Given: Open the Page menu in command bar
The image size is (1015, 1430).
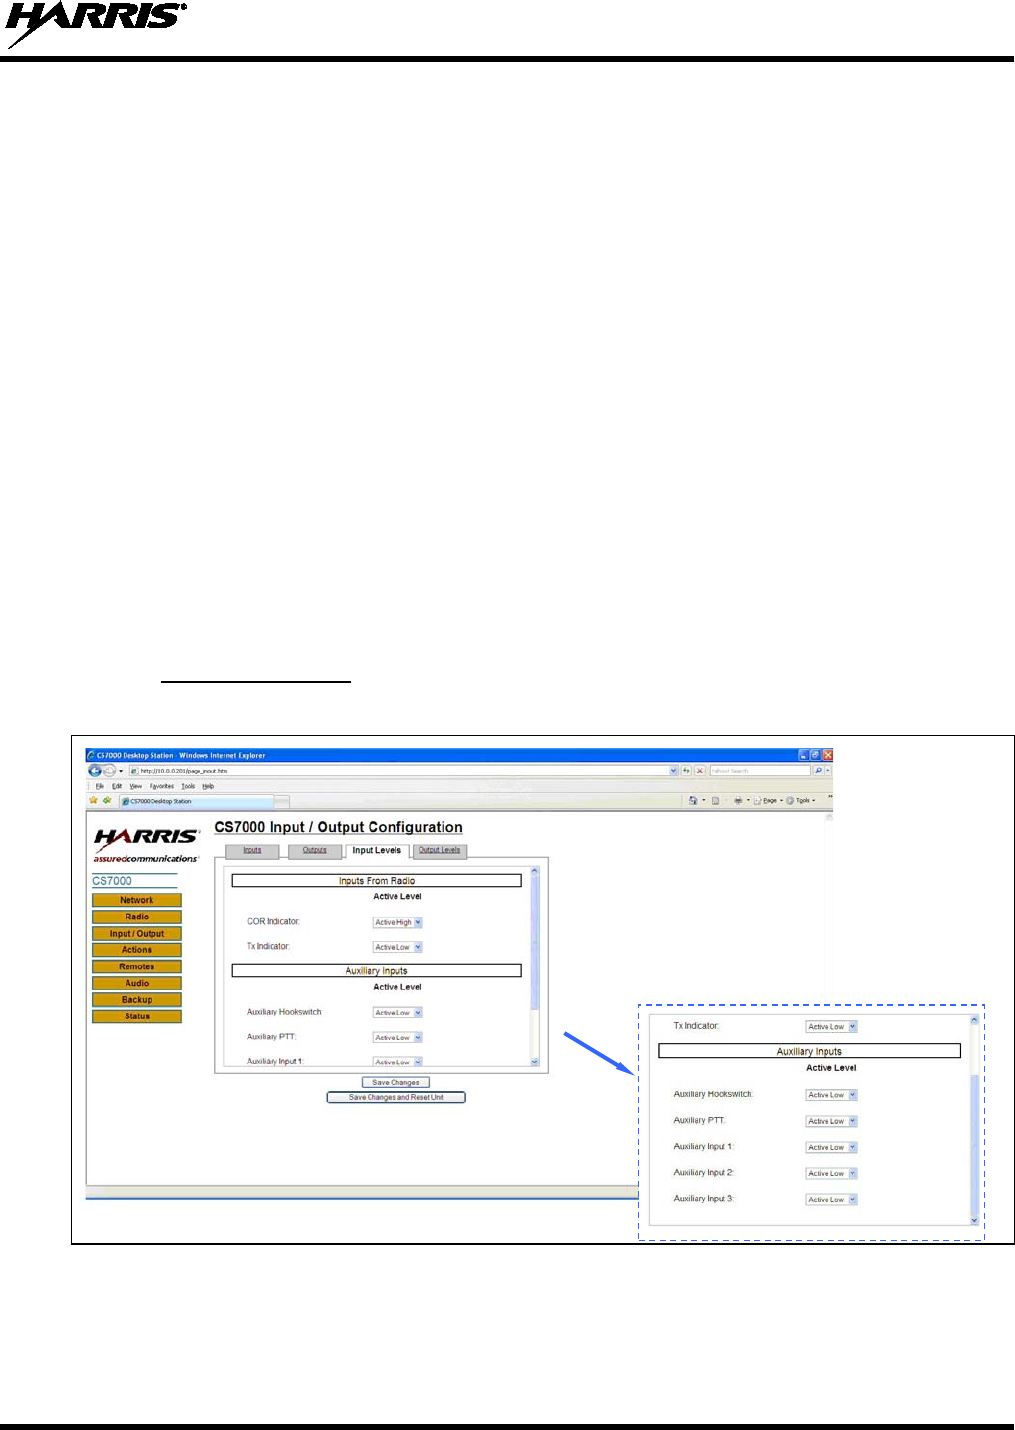Looking at the screenshot, I should pos(768,800).
